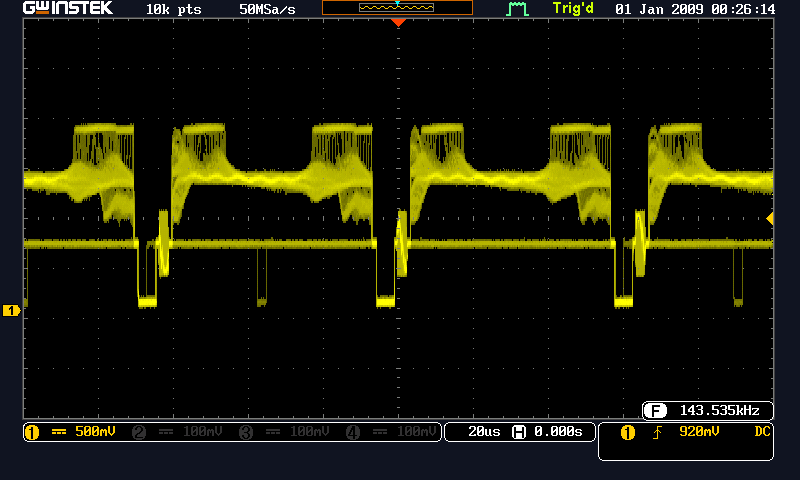The image size is (800, 480).
Task: Click the green acquisition mode waveform icon
Action: point(517,9)
